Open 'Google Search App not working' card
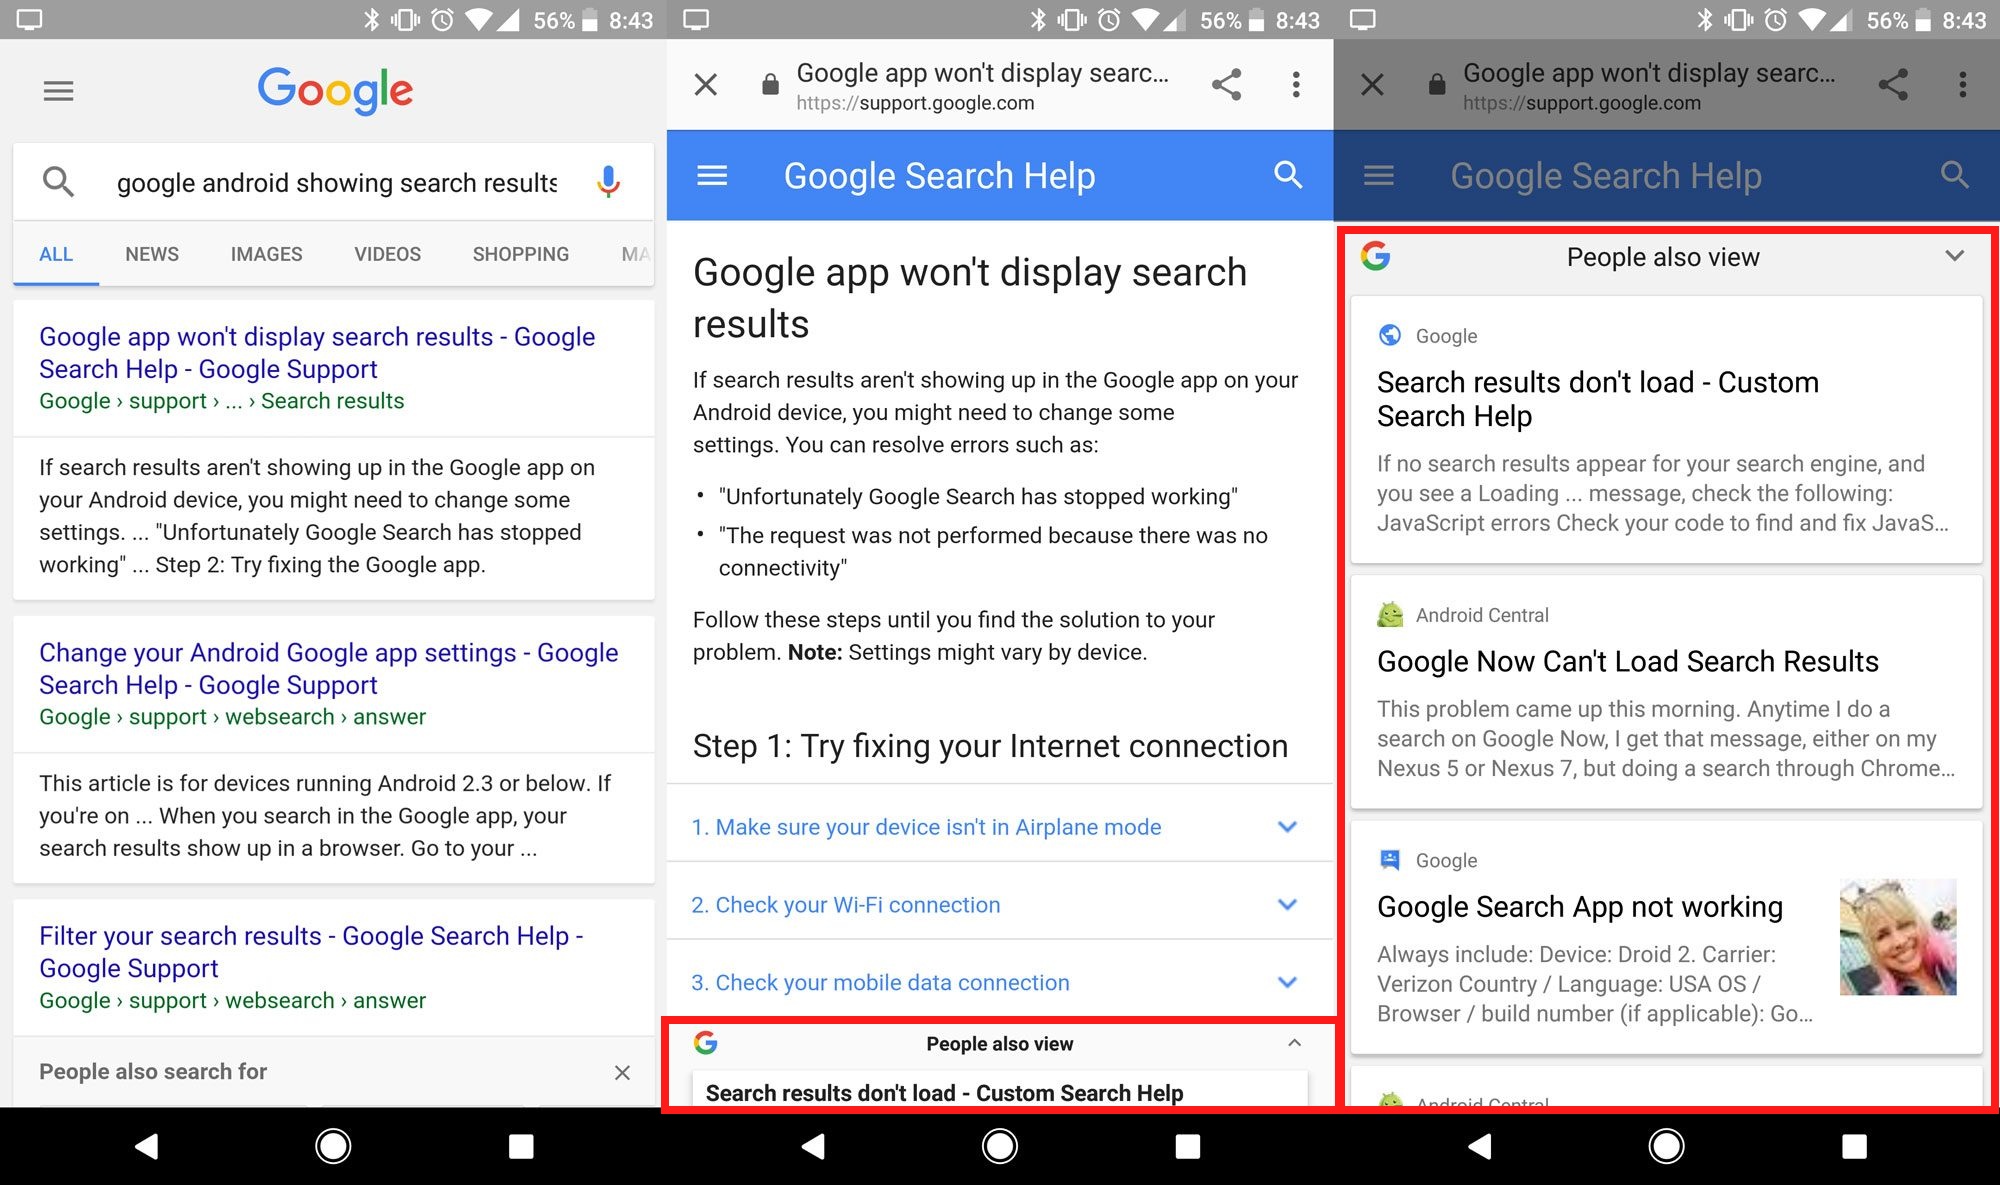This screenshot has height=1185, width=2000. click(x=1666, y=937)
